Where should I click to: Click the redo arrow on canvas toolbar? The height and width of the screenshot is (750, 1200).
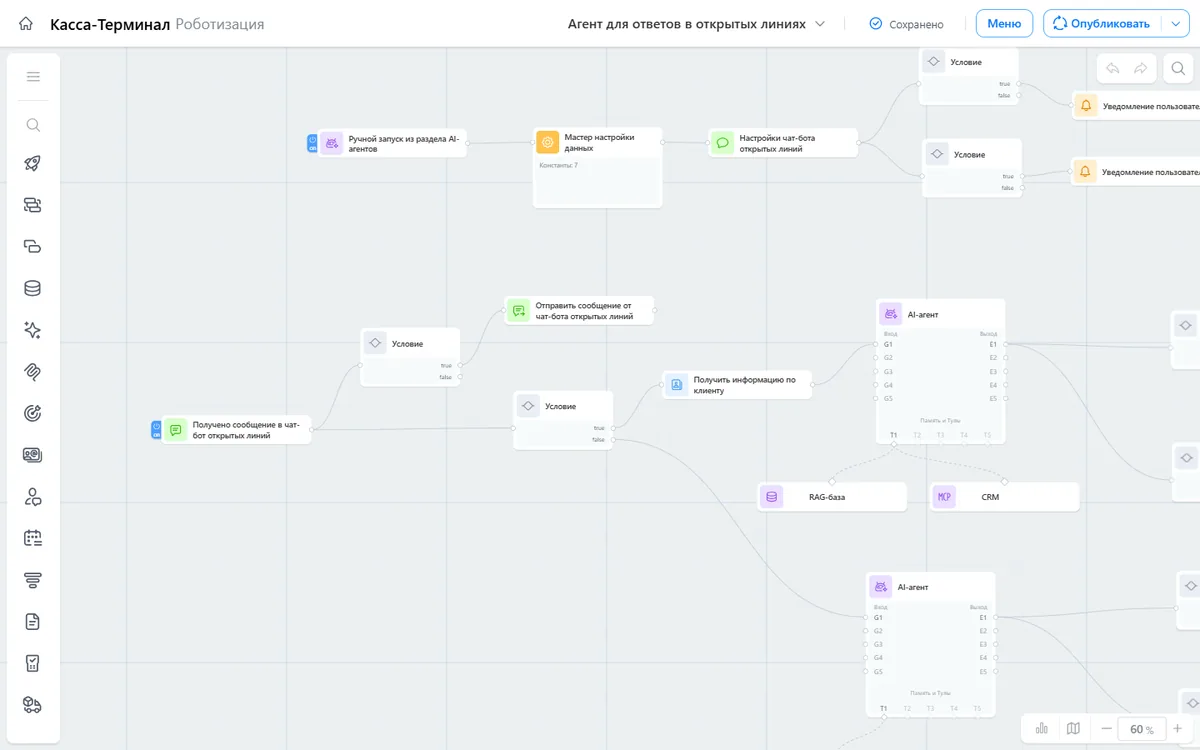[x=1140, y=68]
